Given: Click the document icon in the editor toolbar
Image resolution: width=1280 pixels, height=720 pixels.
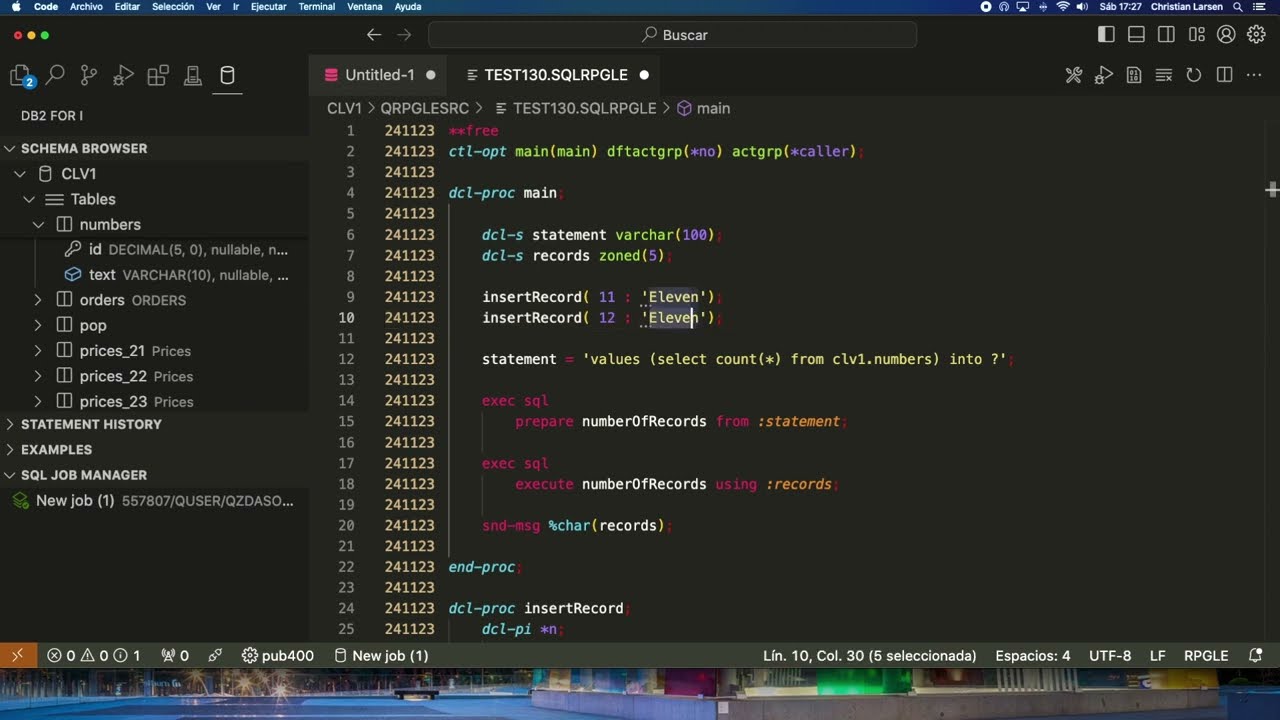Looking at the screenshot, I should [x=1134, y=75].
